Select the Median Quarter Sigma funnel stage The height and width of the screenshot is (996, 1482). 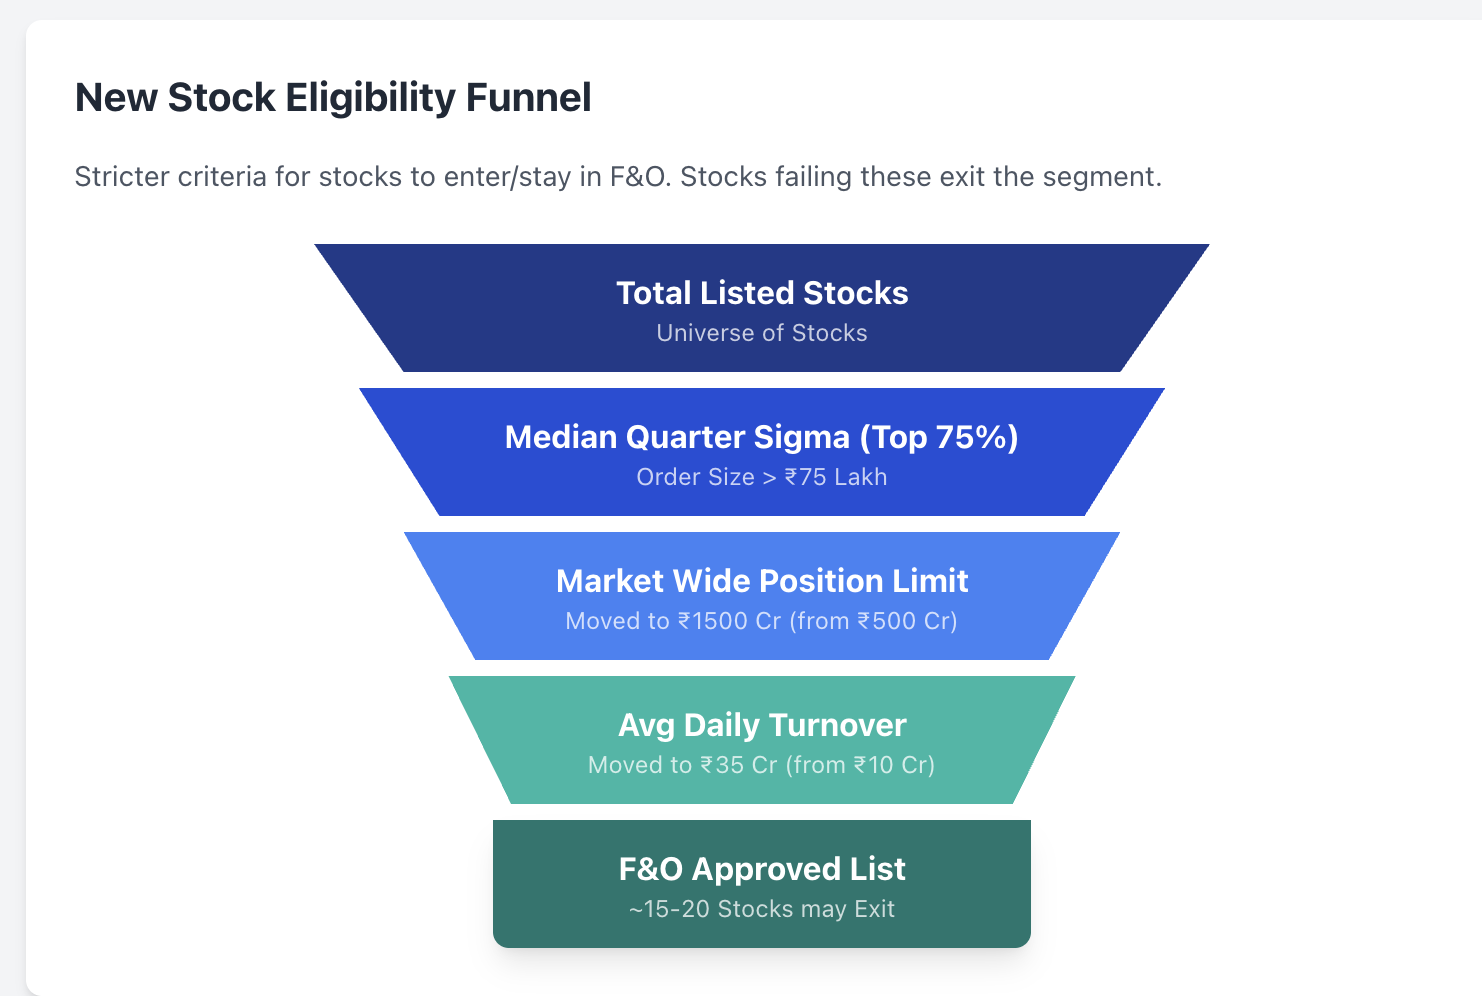(x=762, y=452)
